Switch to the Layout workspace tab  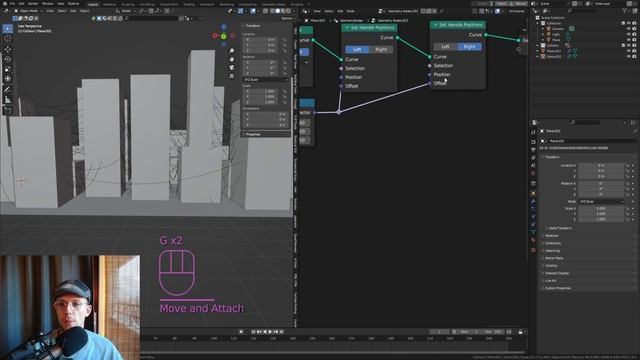click(93, 4)
